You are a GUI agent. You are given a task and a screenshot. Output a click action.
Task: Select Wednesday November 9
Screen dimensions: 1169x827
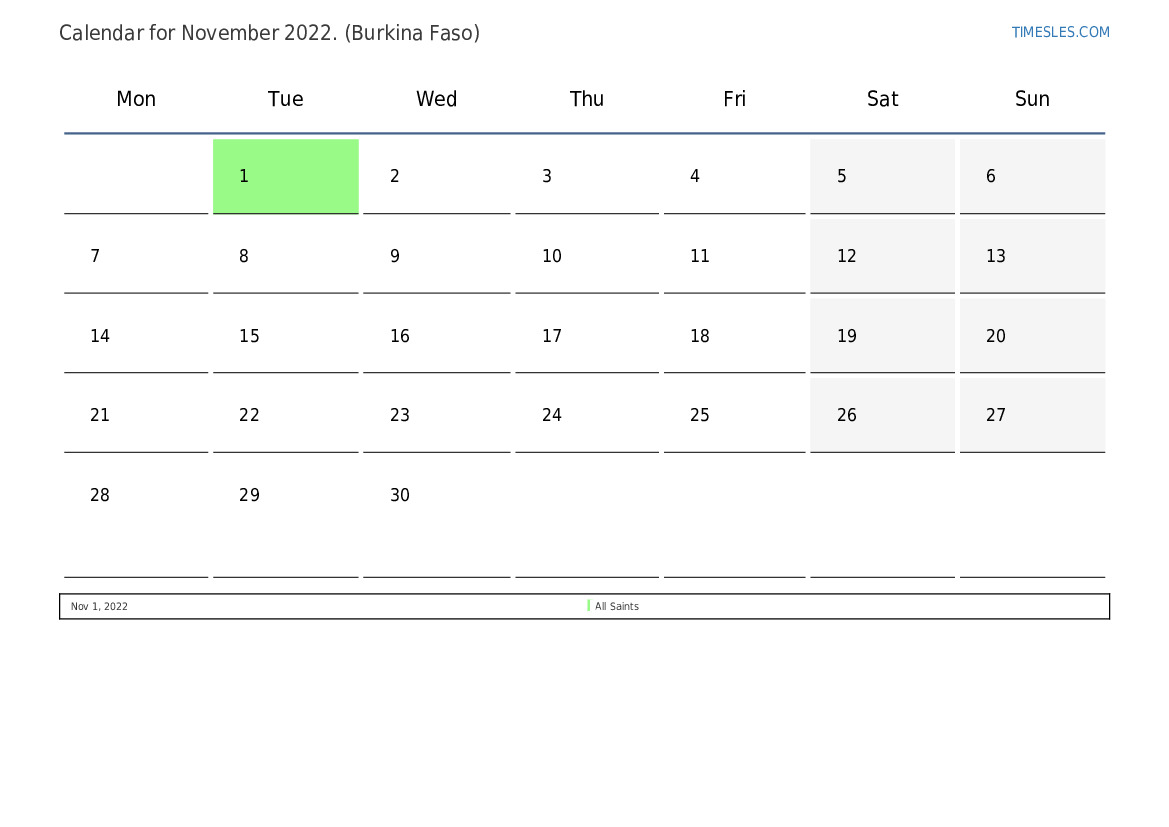[436, 256]
